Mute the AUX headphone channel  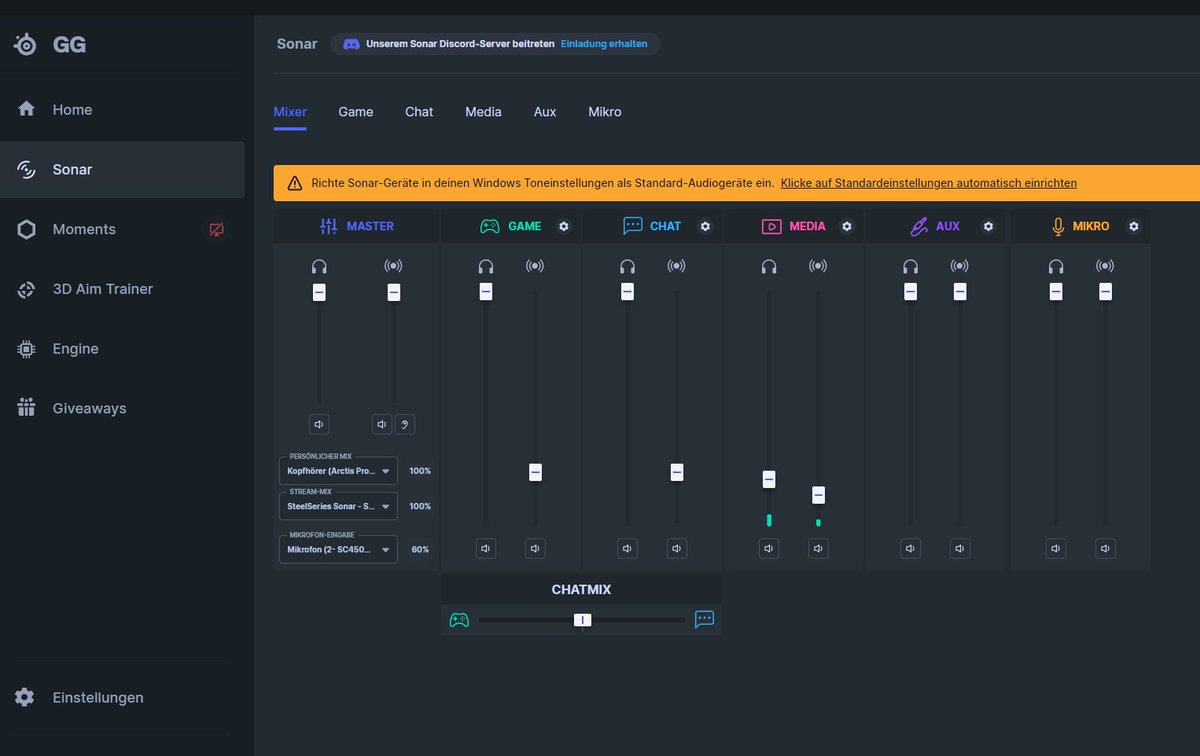tap(910, 548)
